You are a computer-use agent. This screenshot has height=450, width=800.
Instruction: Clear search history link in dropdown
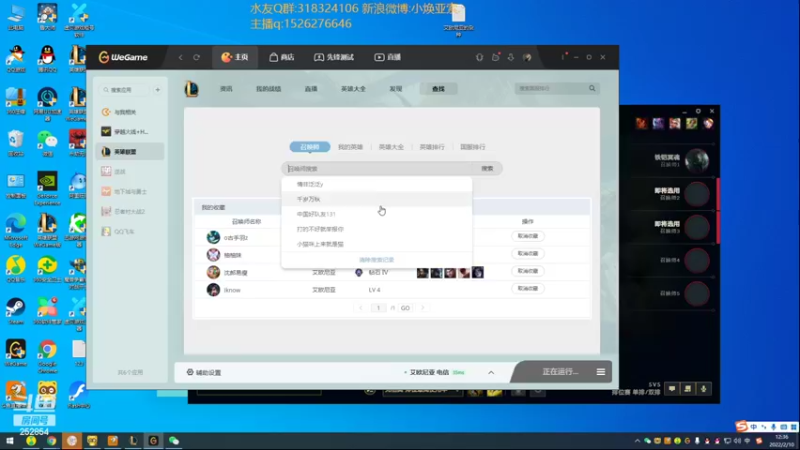tap(377, 260)
